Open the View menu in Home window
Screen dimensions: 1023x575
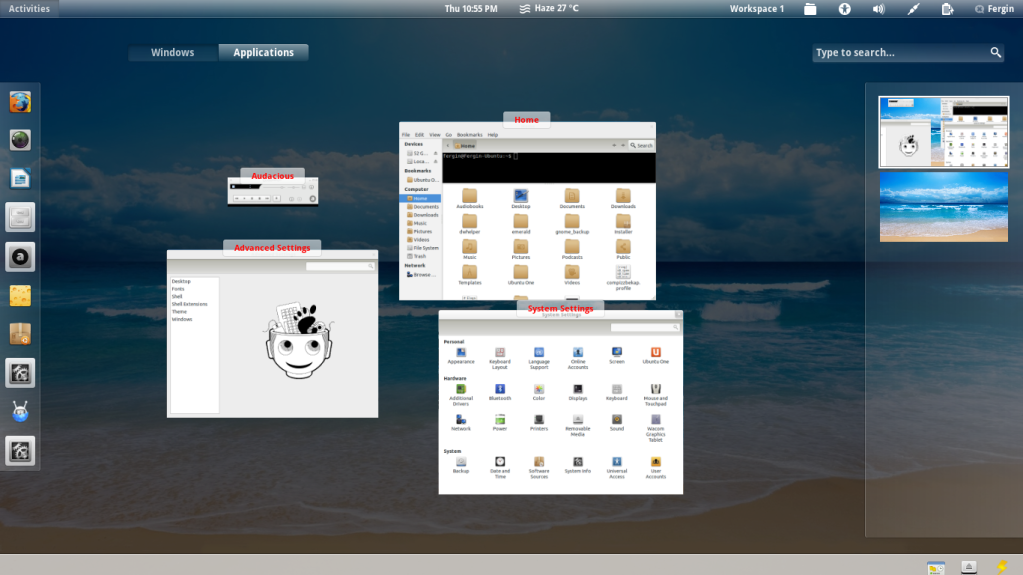point(435,134)
